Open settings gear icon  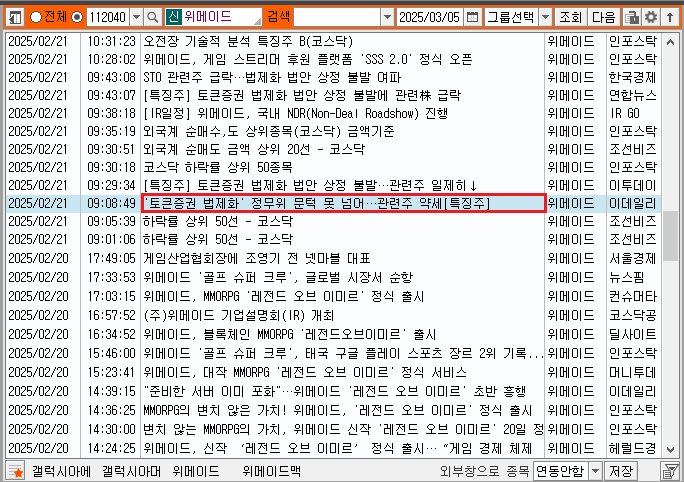[x=651, y=17]
